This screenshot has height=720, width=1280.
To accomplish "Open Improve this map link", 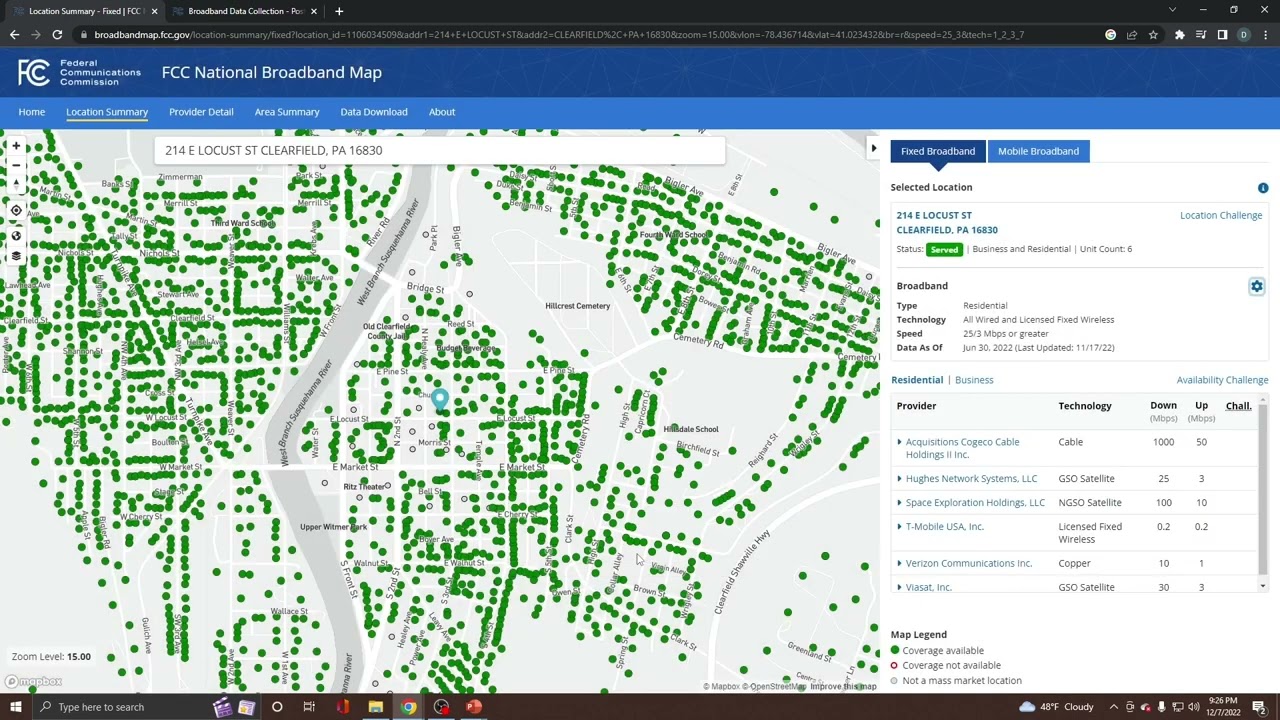I will pyautogui.click(x=843, y=687).
